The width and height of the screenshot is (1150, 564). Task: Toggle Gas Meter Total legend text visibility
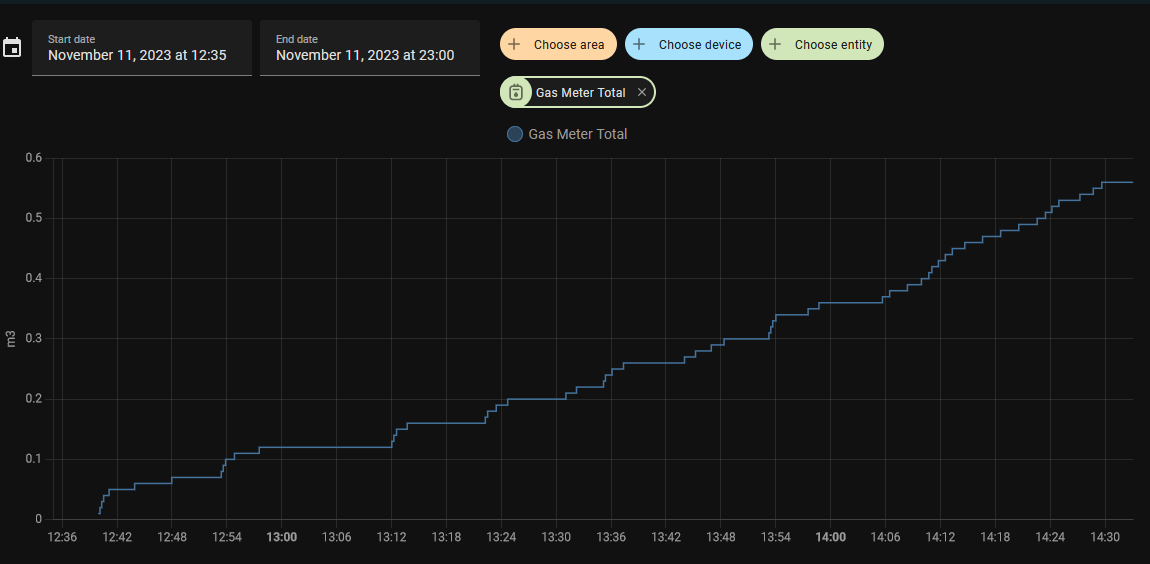578,134
